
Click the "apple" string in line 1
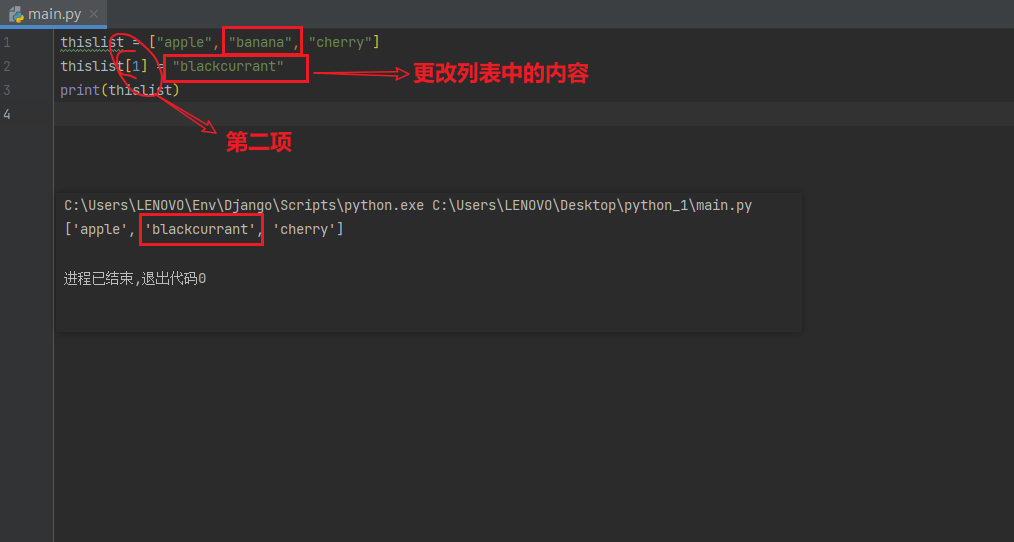(184, 42)
